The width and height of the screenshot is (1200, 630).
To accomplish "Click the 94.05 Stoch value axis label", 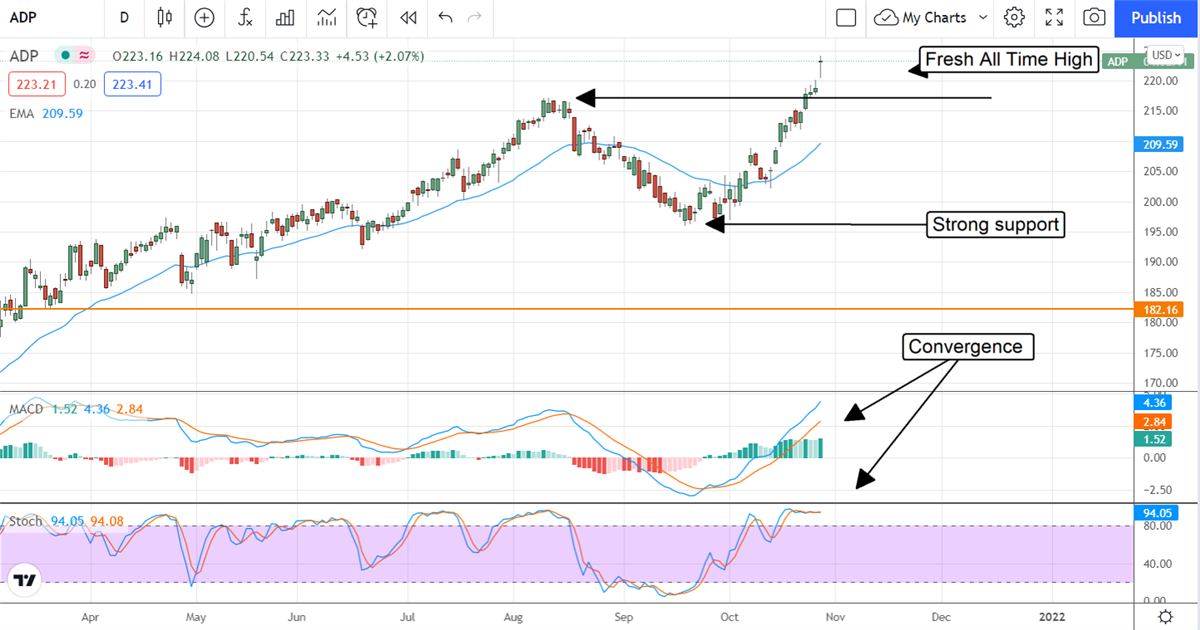I will 1158,512.
